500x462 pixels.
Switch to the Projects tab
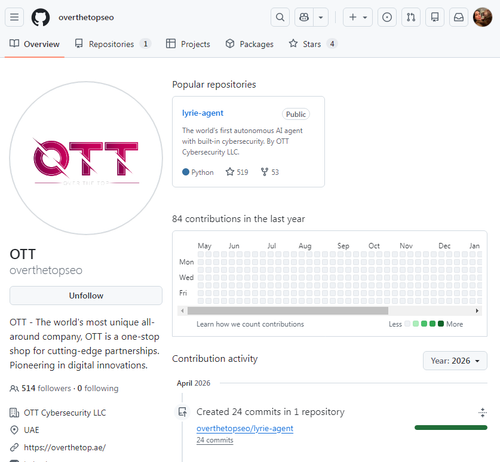pyautogui.click(x=188, y=44)
